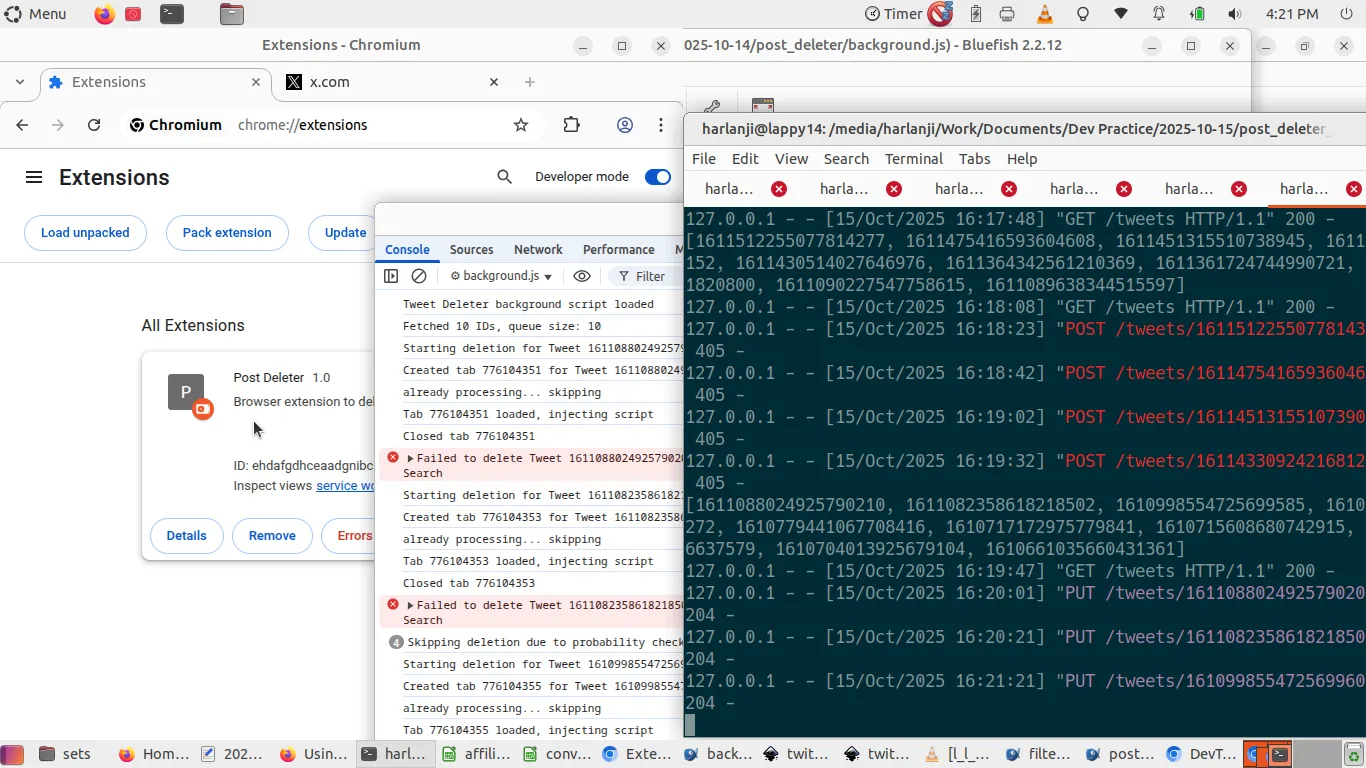Bookmark this page with the star icon
Image resolution: width=1366 pixels, height=768 pixels.
point(520,125)
